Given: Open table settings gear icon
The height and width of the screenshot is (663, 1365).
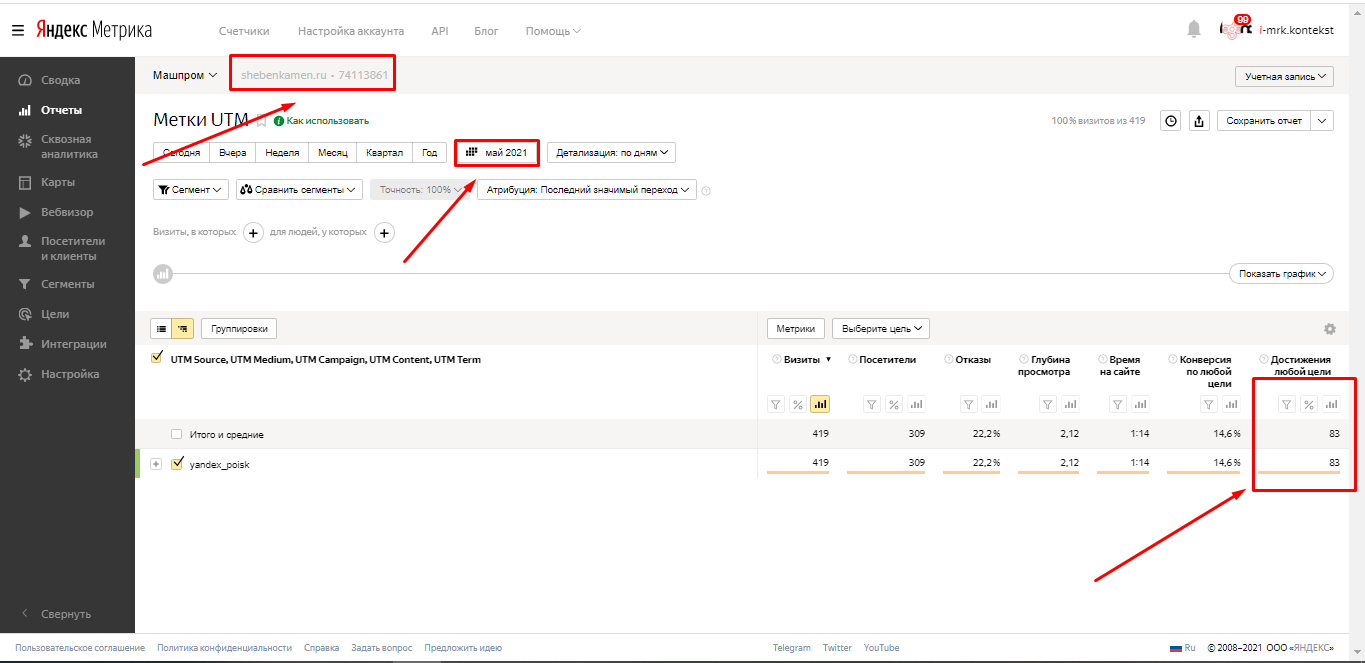Looking at the screenshot, I should pyautogui.click(x=1329, y=329).
